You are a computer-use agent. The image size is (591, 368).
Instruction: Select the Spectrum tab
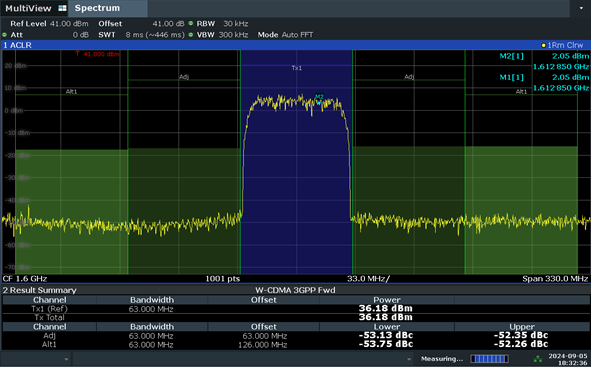[x=107, y=8]
